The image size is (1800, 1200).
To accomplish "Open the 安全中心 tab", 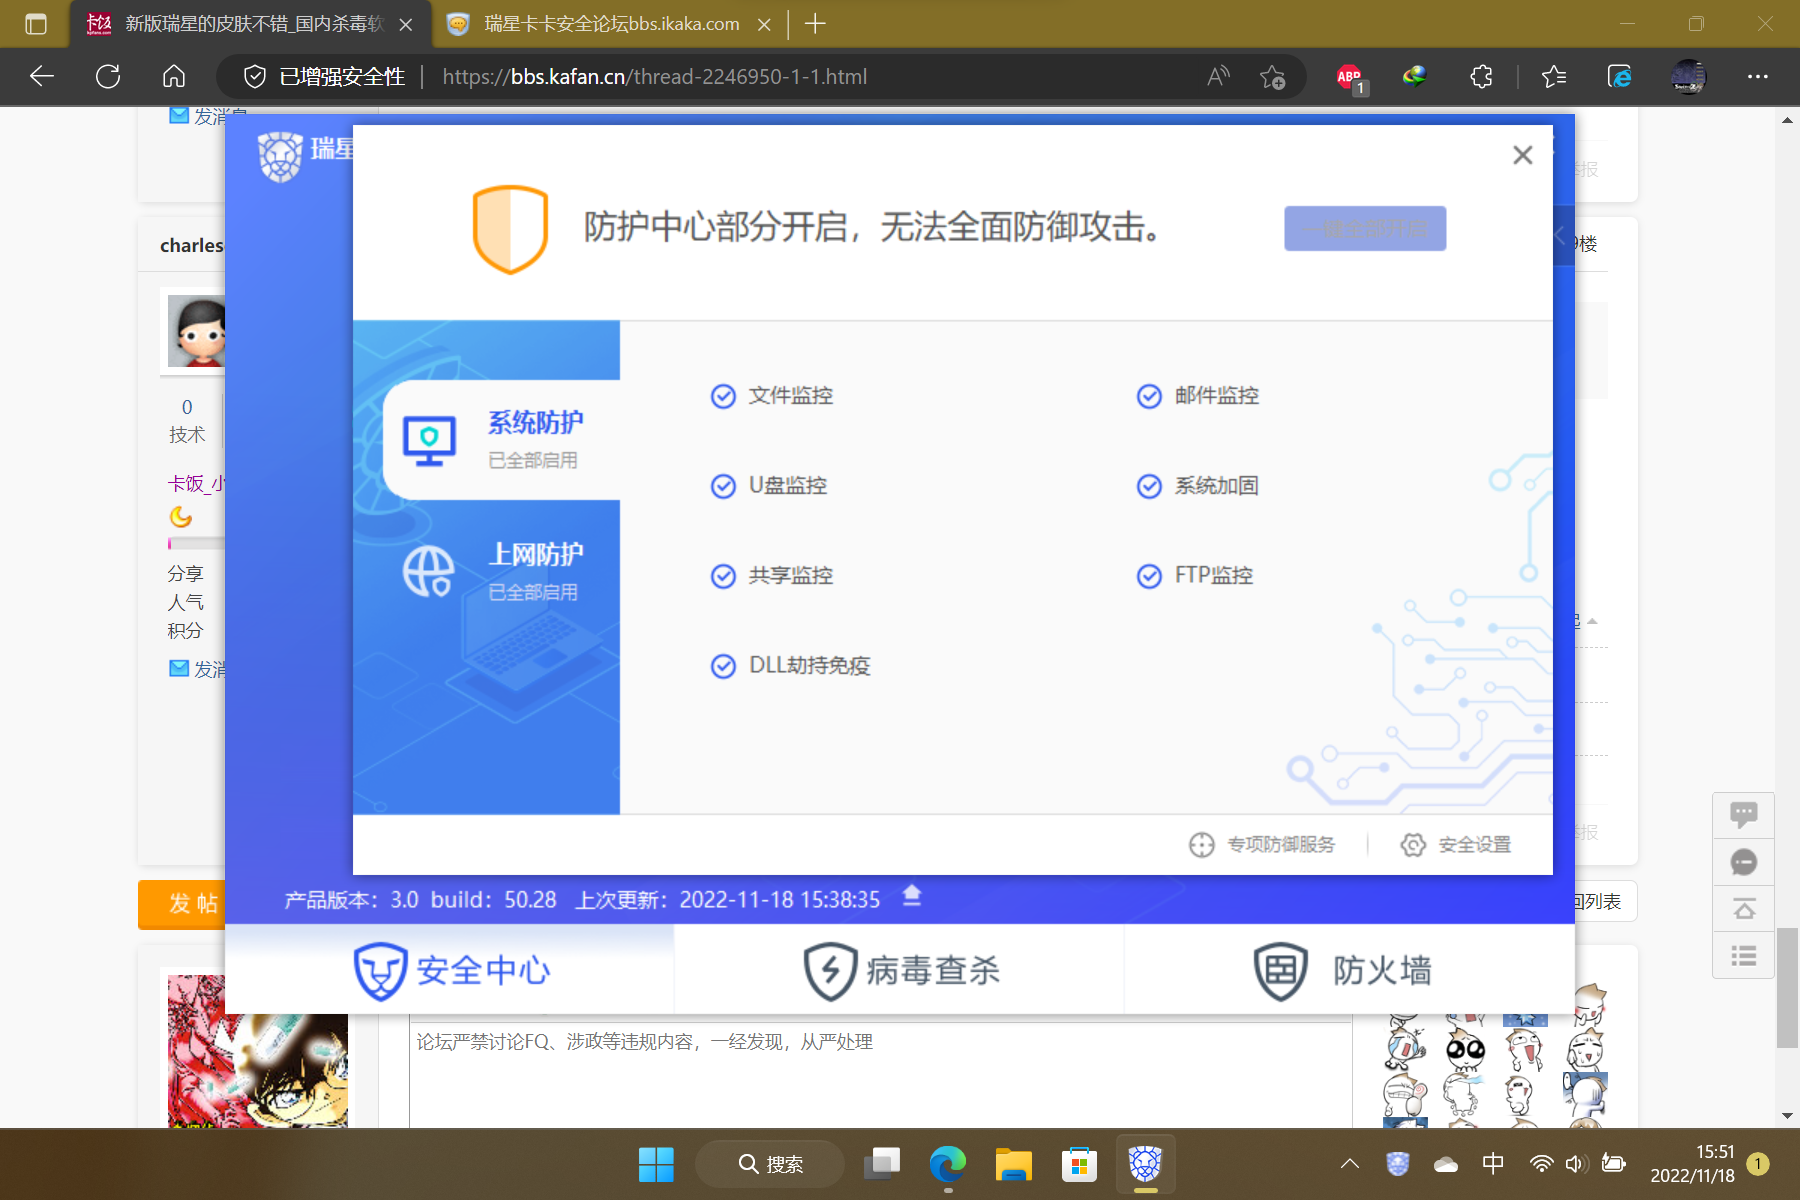I will coord(450,969).
